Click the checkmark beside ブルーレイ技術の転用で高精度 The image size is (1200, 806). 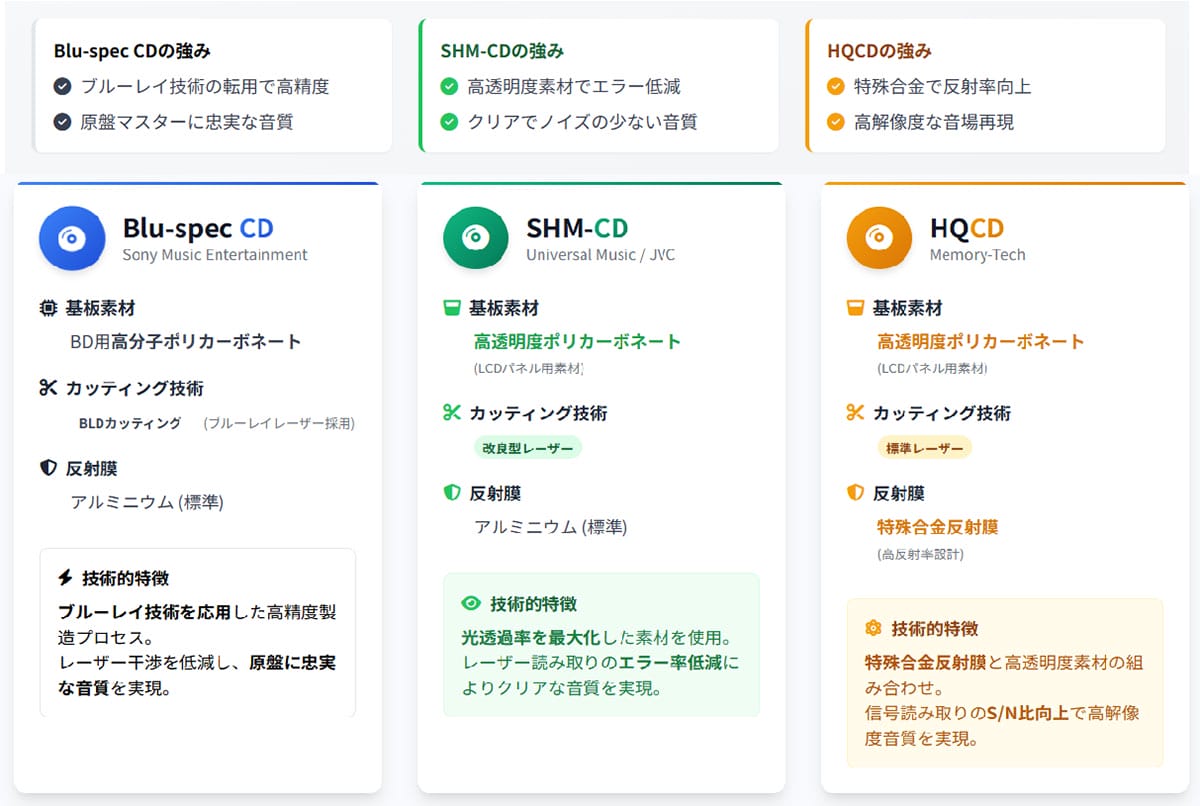[x=62, y=87]
